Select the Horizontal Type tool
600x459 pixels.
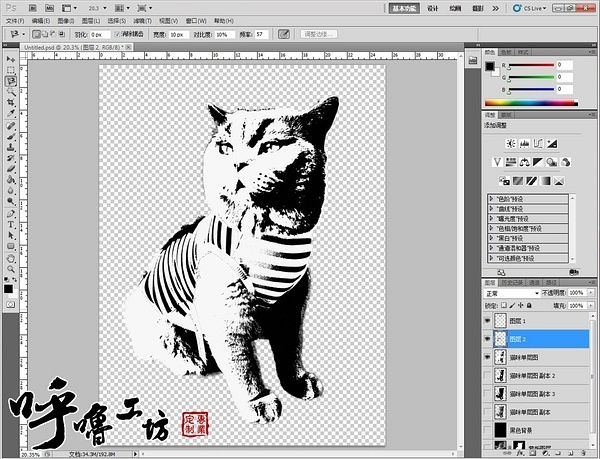tap(11, 225)
